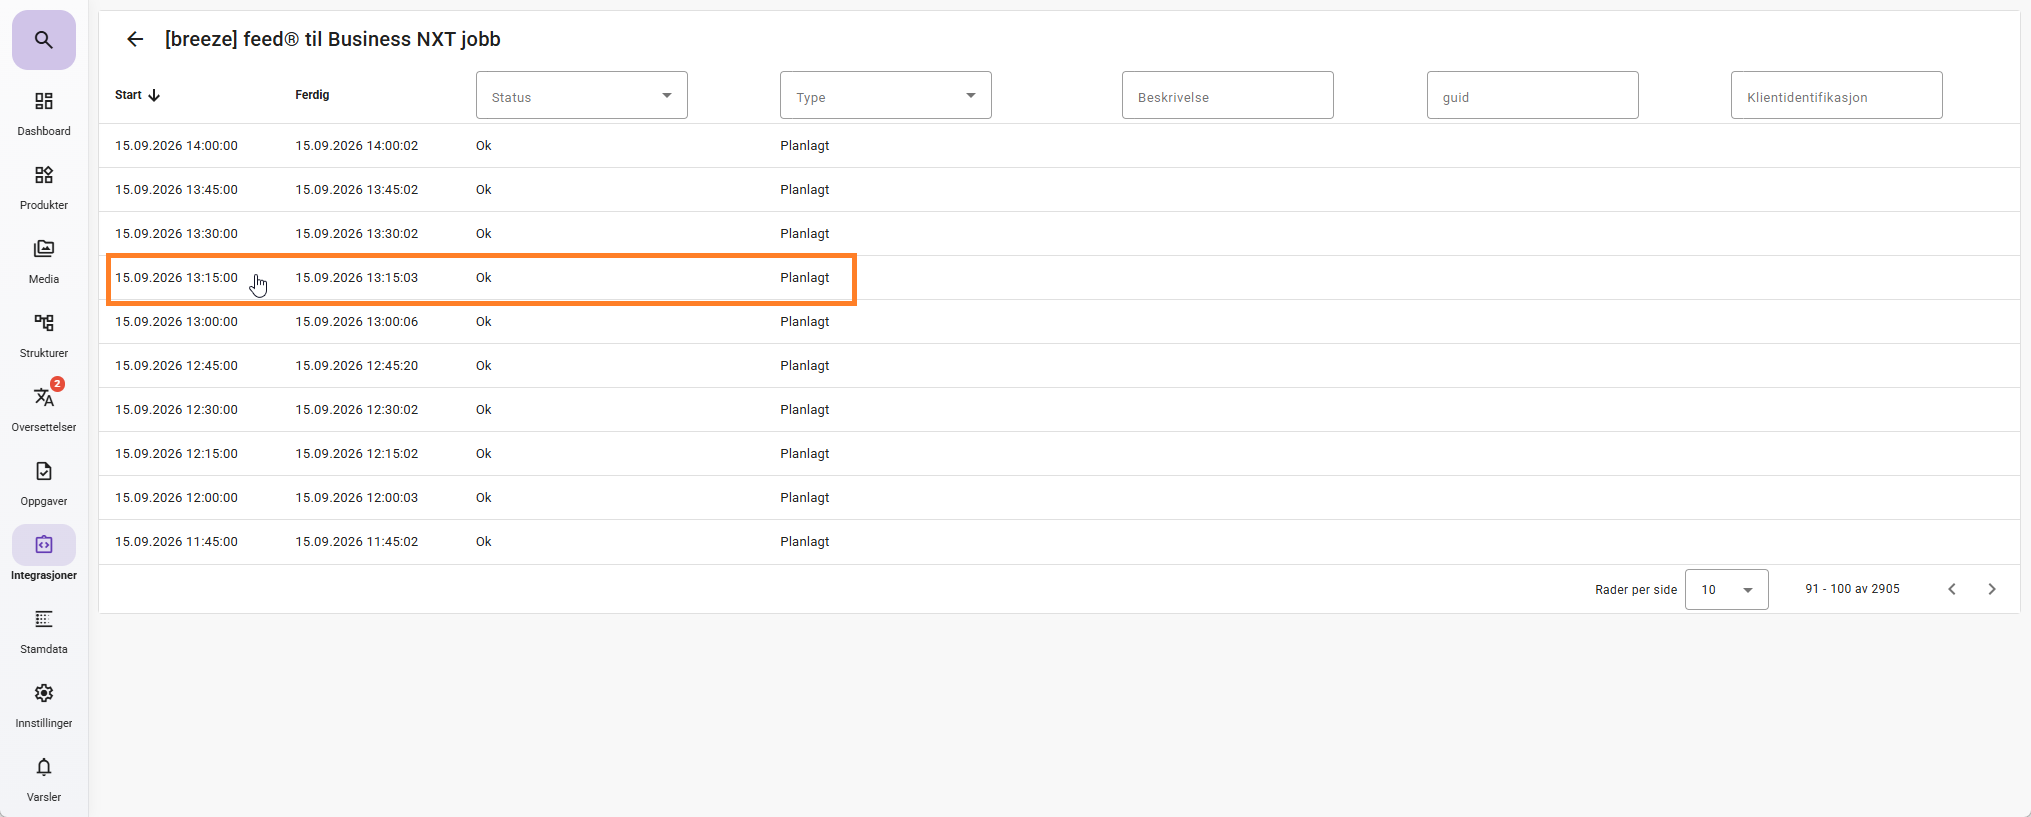The width and height of the screenshot is (2031, 817).
Task: Expand the Status filter dropdown
Action: click(x=582, y=96)
